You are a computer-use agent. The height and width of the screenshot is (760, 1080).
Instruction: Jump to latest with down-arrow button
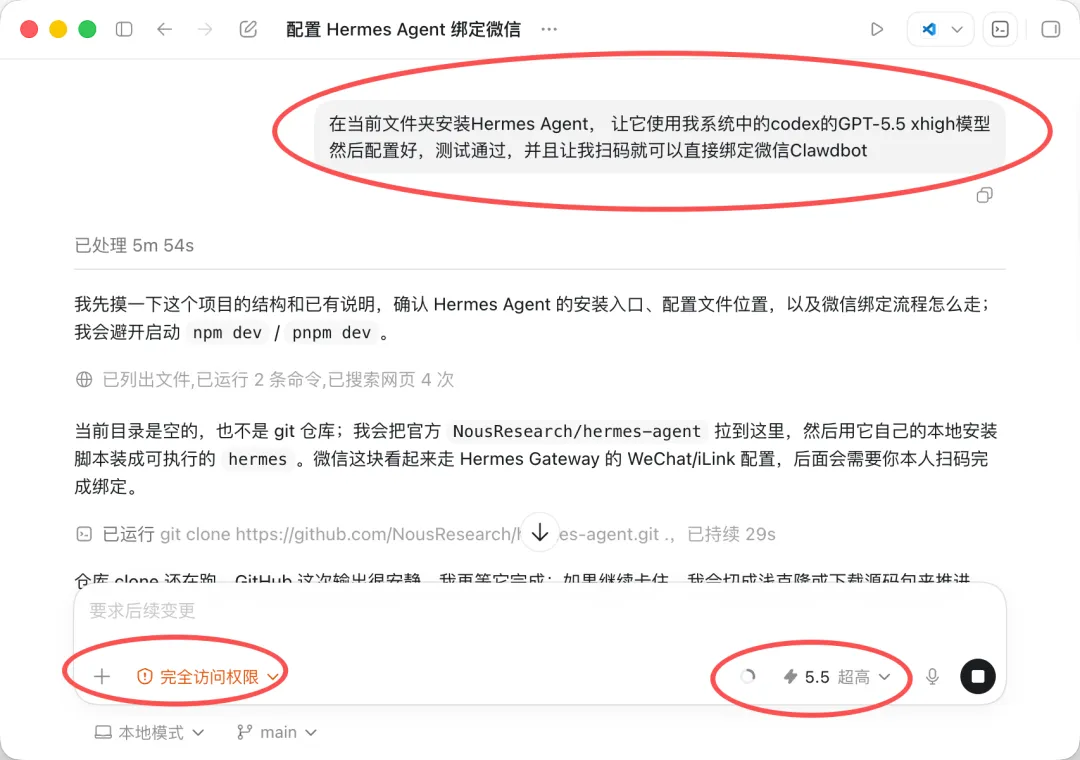click(540, 532)
